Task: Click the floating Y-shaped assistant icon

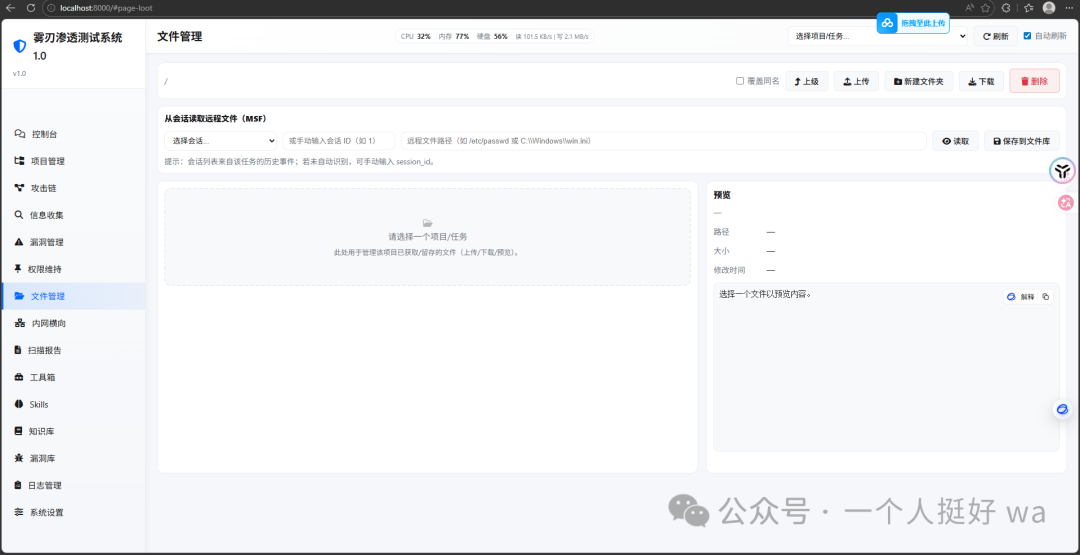Action: [1063, 171]
